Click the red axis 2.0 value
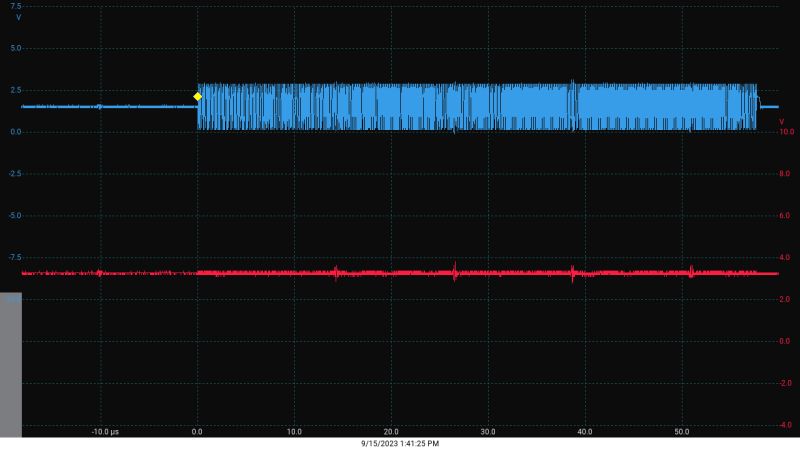The image size is (800, 450). click(785, 299)
